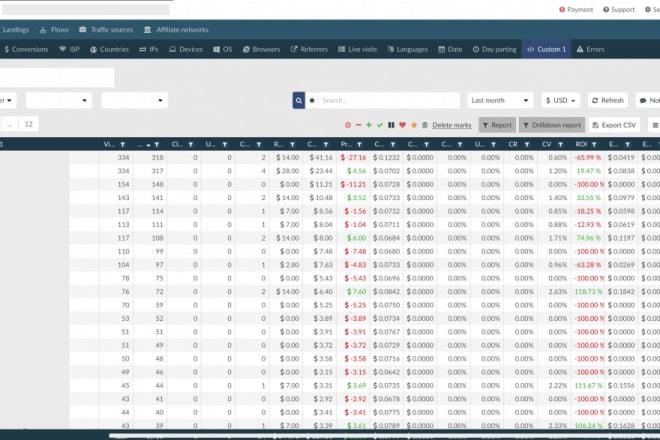Viewport: 660px width, 440px height.
Task: Open the first empty grouping dropdown
Action: click(59, 100)
